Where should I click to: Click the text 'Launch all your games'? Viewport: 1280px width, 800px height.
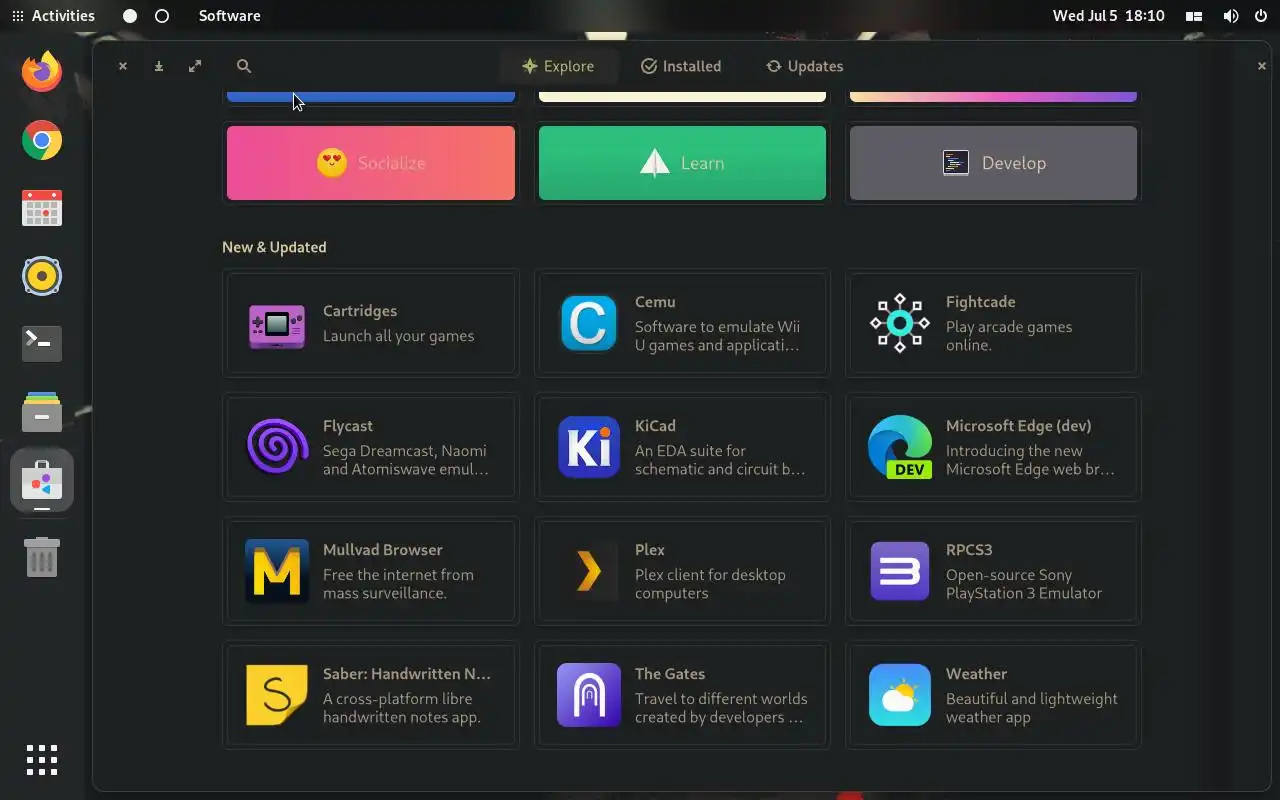[398, 336]
